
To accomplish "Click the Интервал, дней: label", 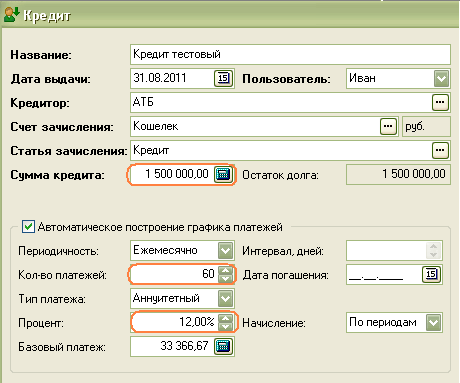I will [x=283, y=251].
